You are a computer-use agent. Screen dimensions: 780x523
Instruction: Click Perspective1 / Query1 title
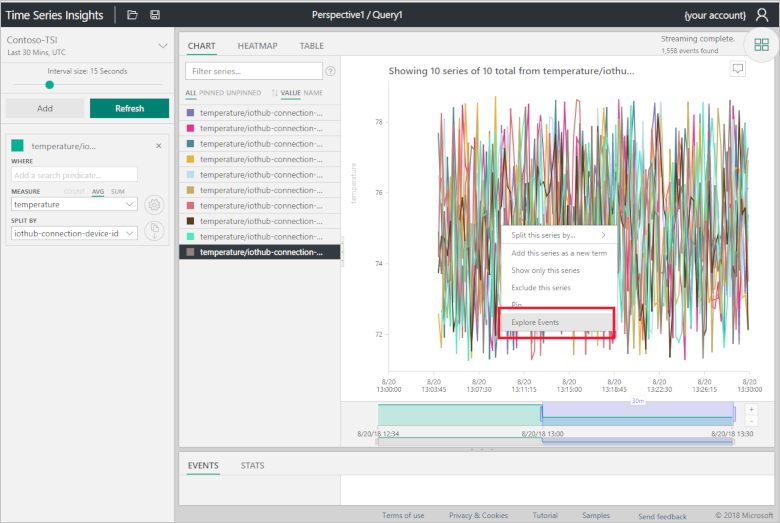(357, 15)
